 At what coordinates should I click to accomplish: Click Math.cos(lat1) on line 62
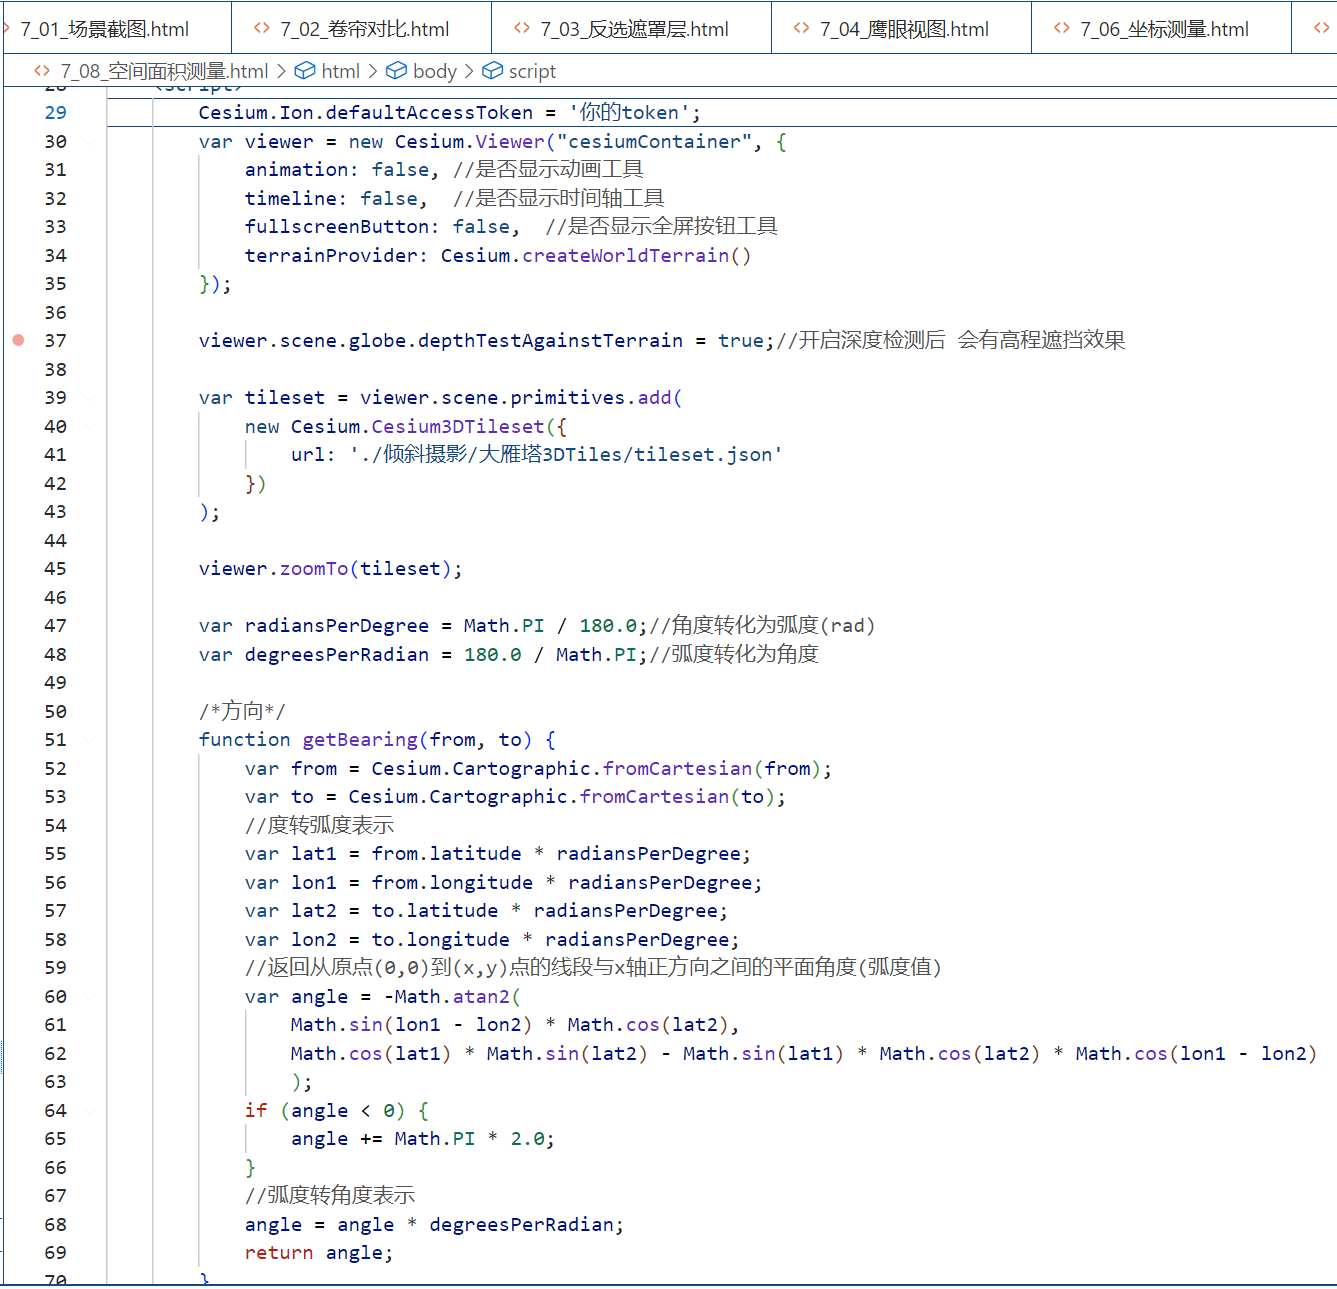(371, 1054)
